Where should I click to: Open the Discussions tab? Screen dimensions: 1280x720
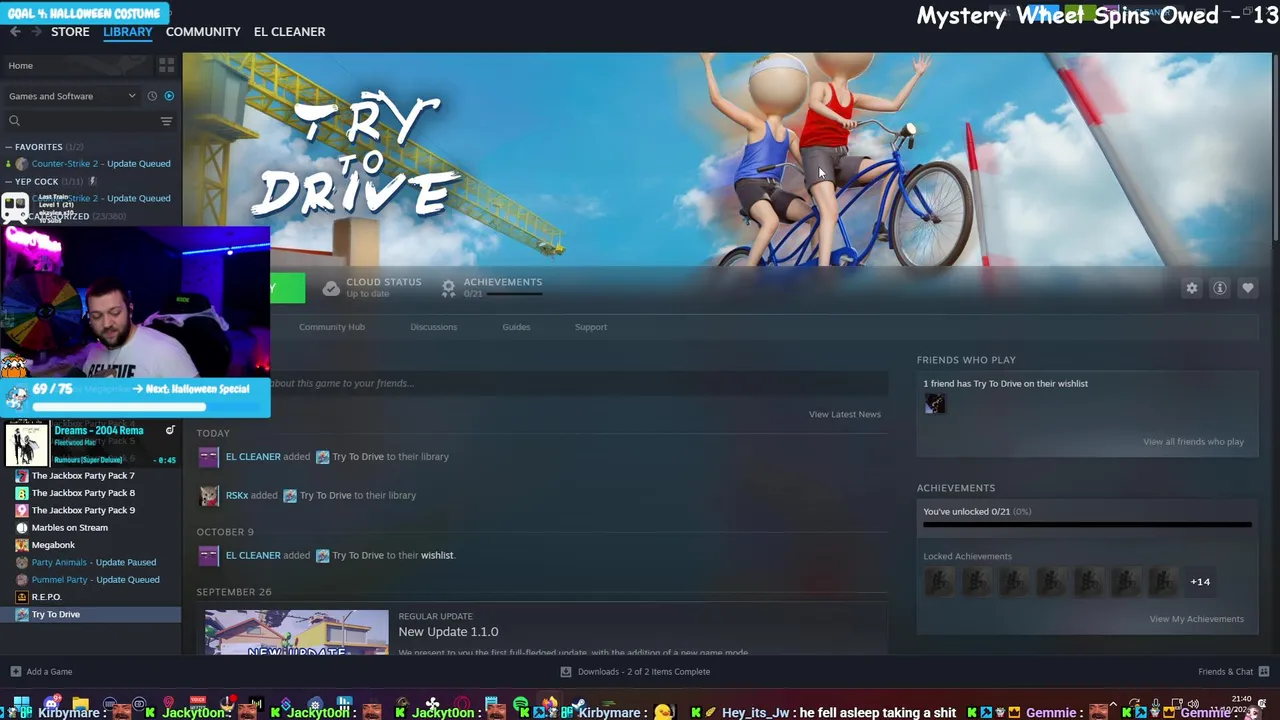433,327
